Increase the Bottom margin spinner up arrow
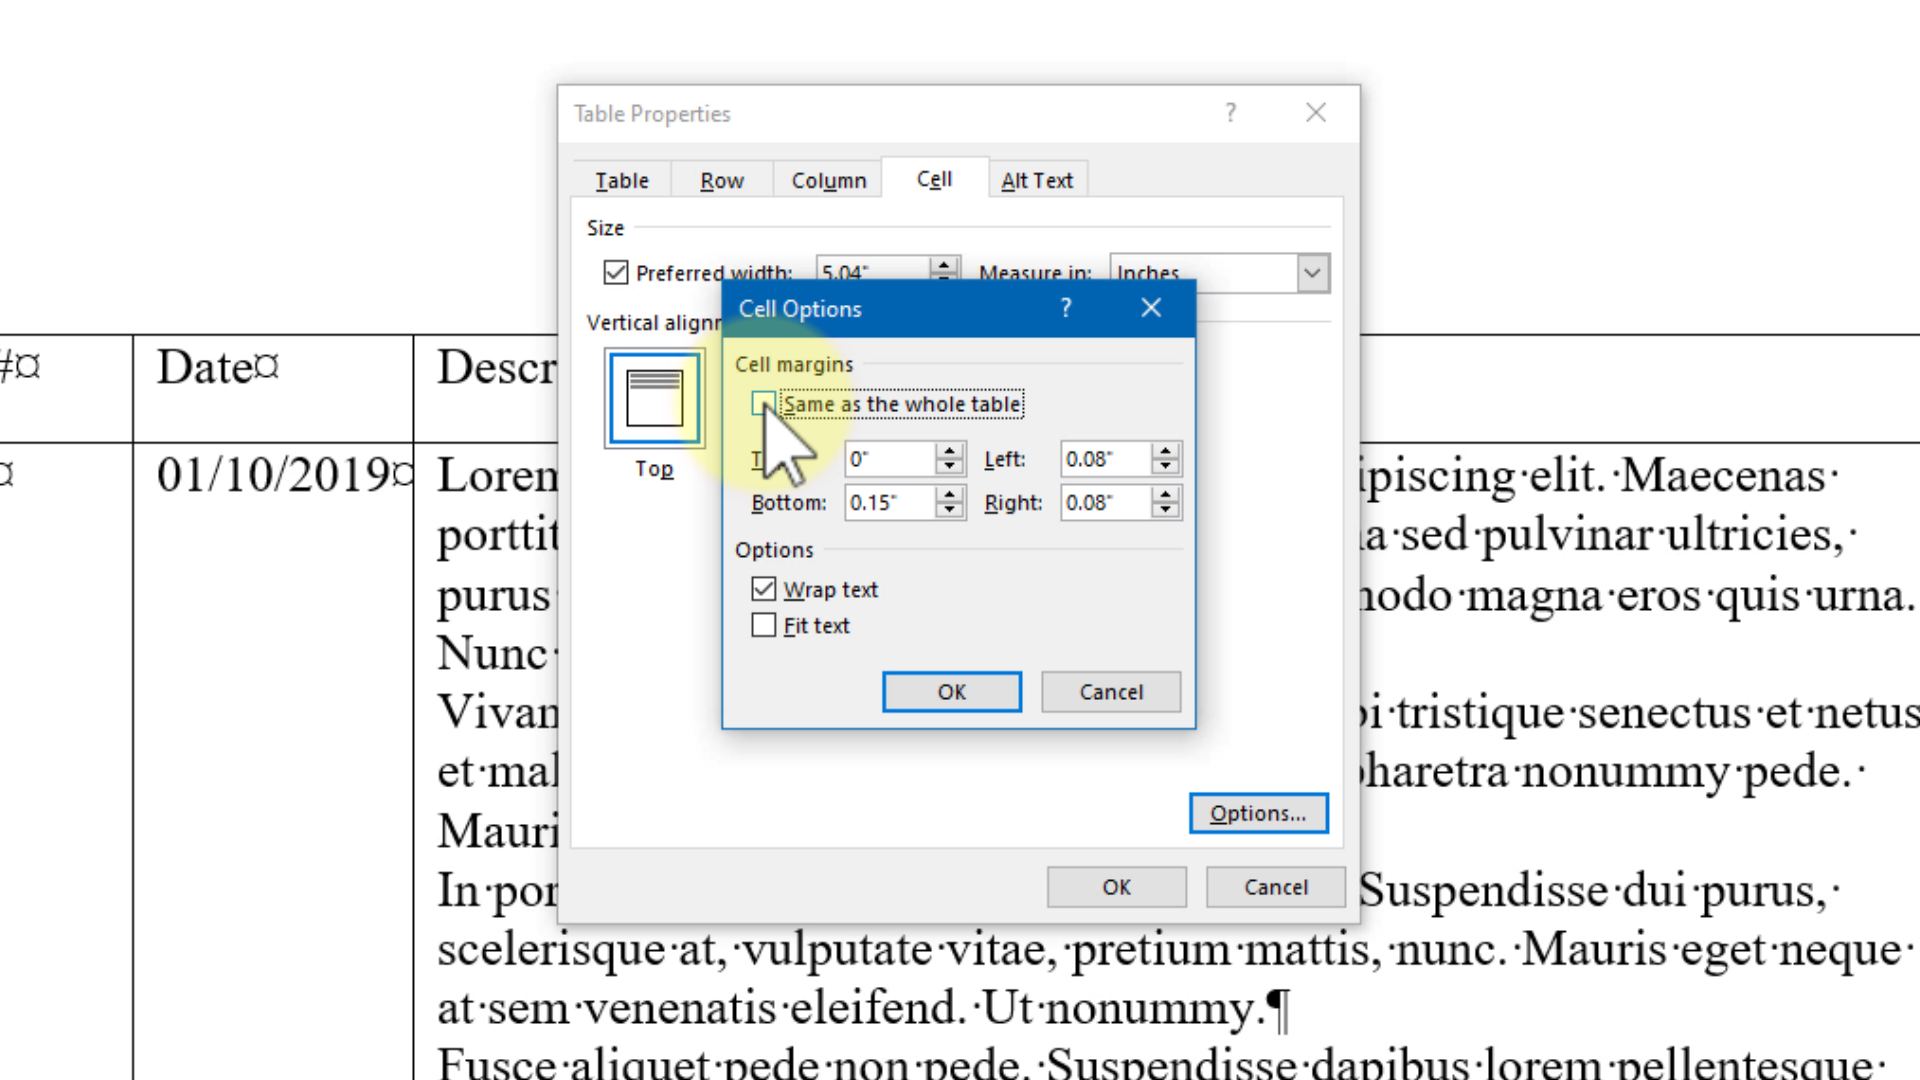 (x=949, y=494)
